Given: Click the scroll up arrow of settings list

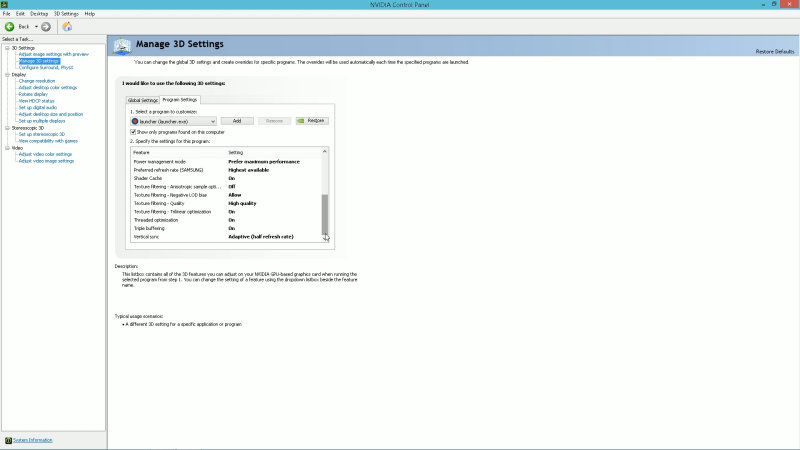Looking at the screenshot, I should pos(324,152).
